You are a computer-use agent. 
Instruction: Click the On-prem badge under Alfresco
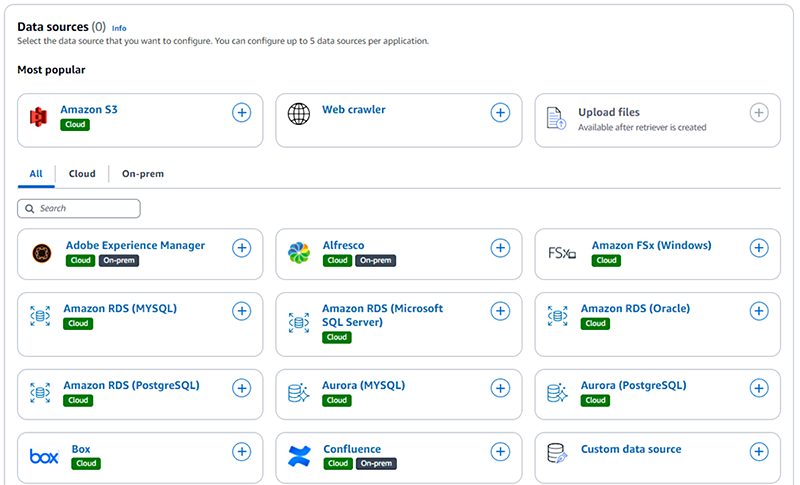coord(376,261)
